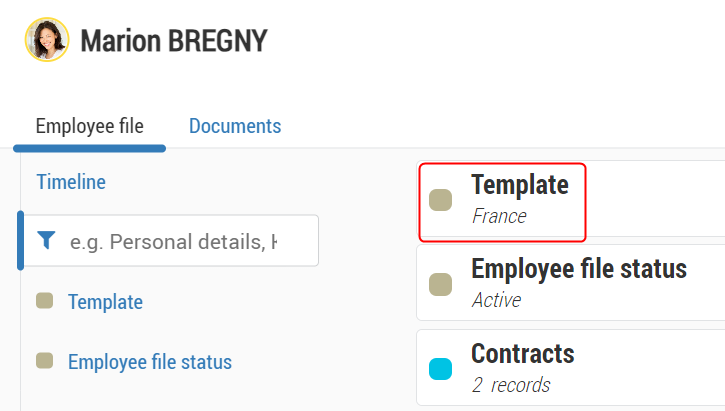Click the Active status text
725x411 pixels.
pos(496,300)
